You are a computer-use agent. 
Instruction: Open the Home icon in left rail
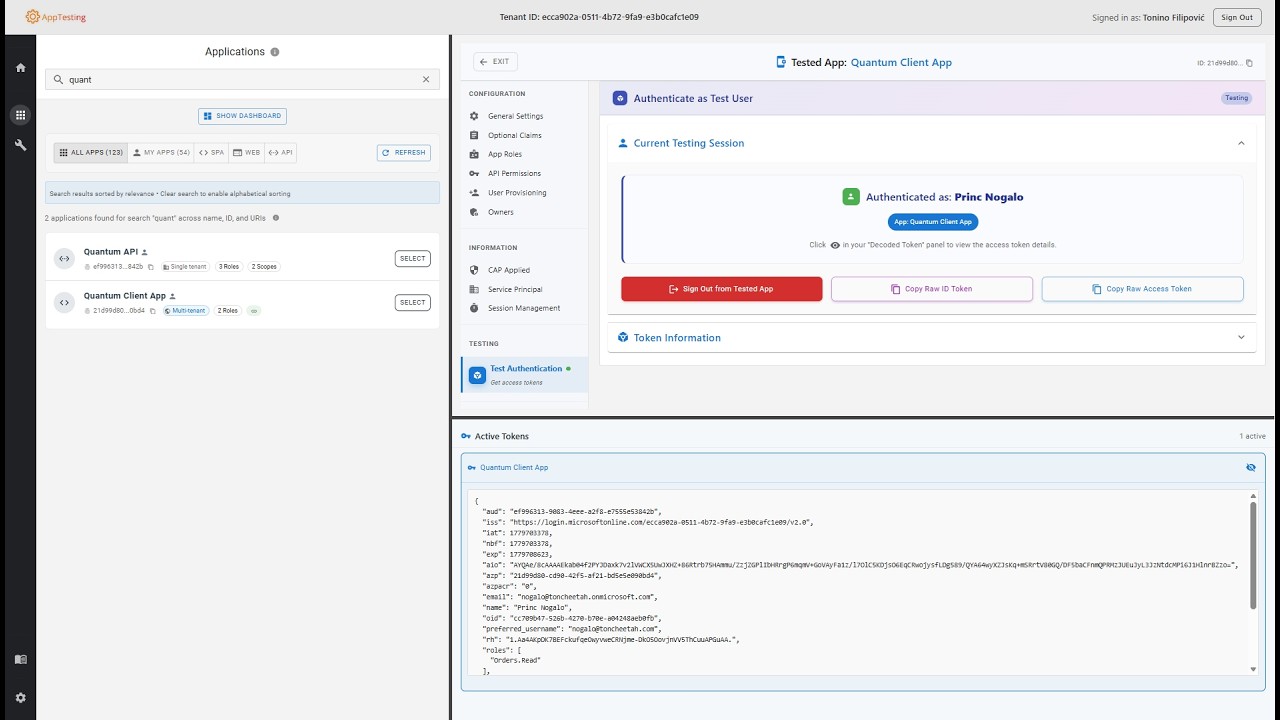point(20,68)
